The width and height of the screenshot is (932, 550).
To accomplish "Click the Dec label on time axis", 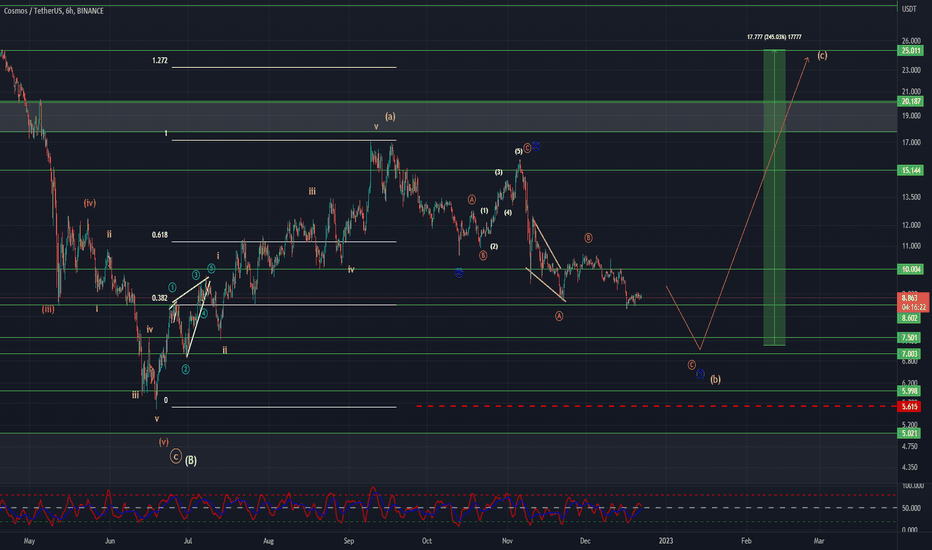I will [585, 541].
